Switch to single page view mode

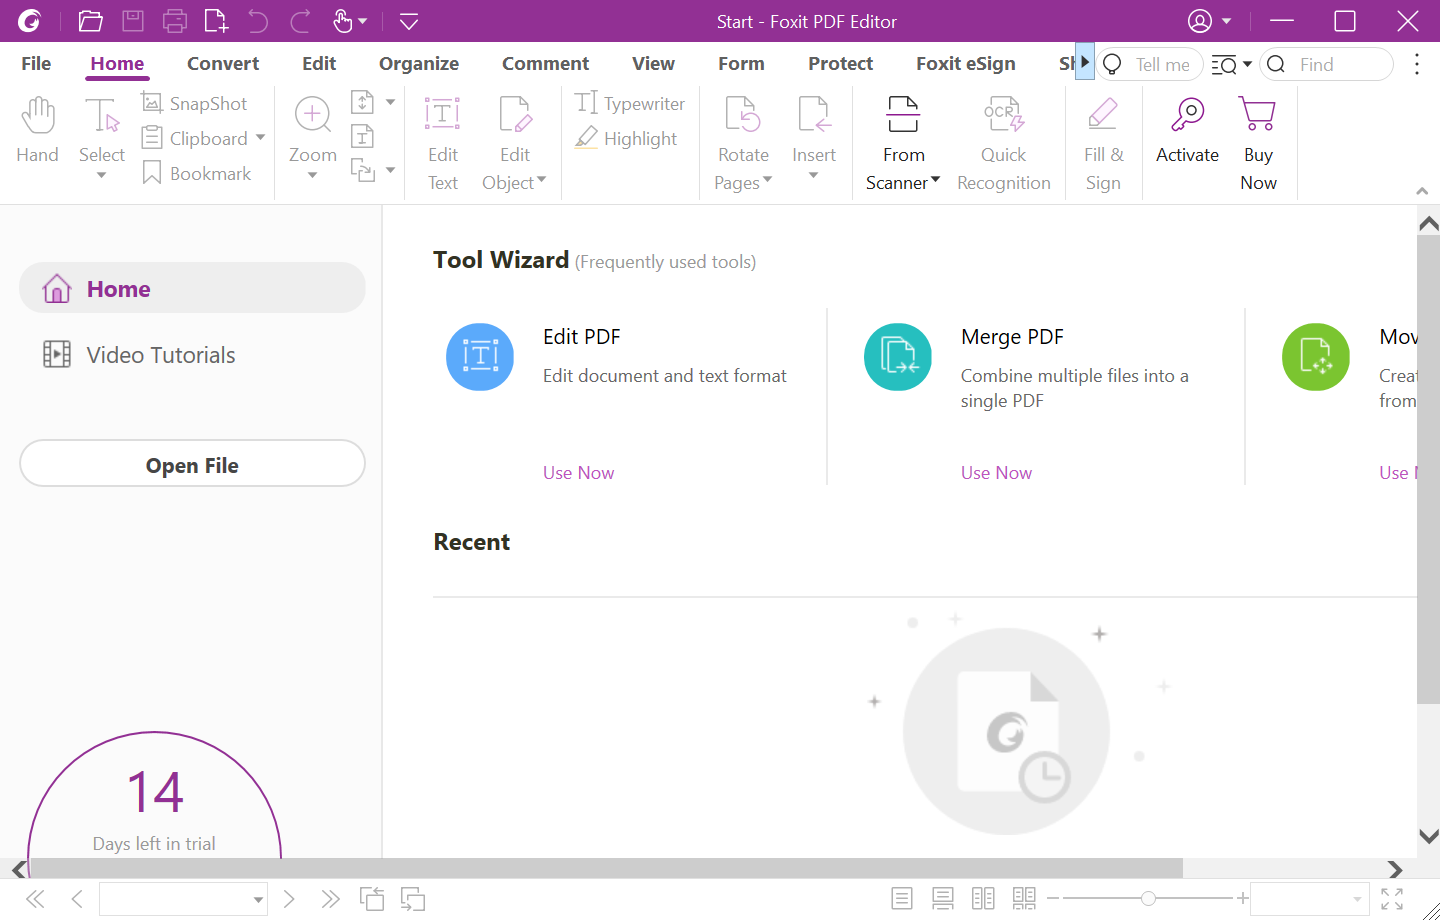902,899
